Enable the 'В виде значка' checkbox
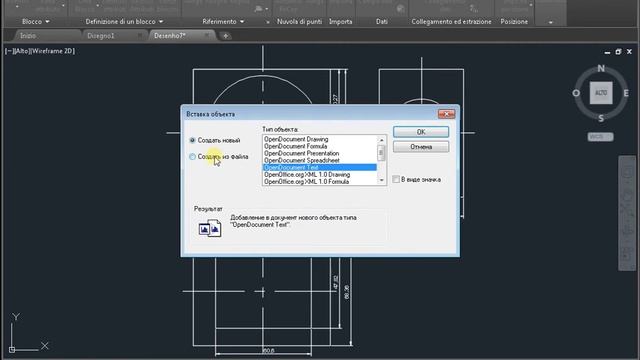 coord(396,179)
